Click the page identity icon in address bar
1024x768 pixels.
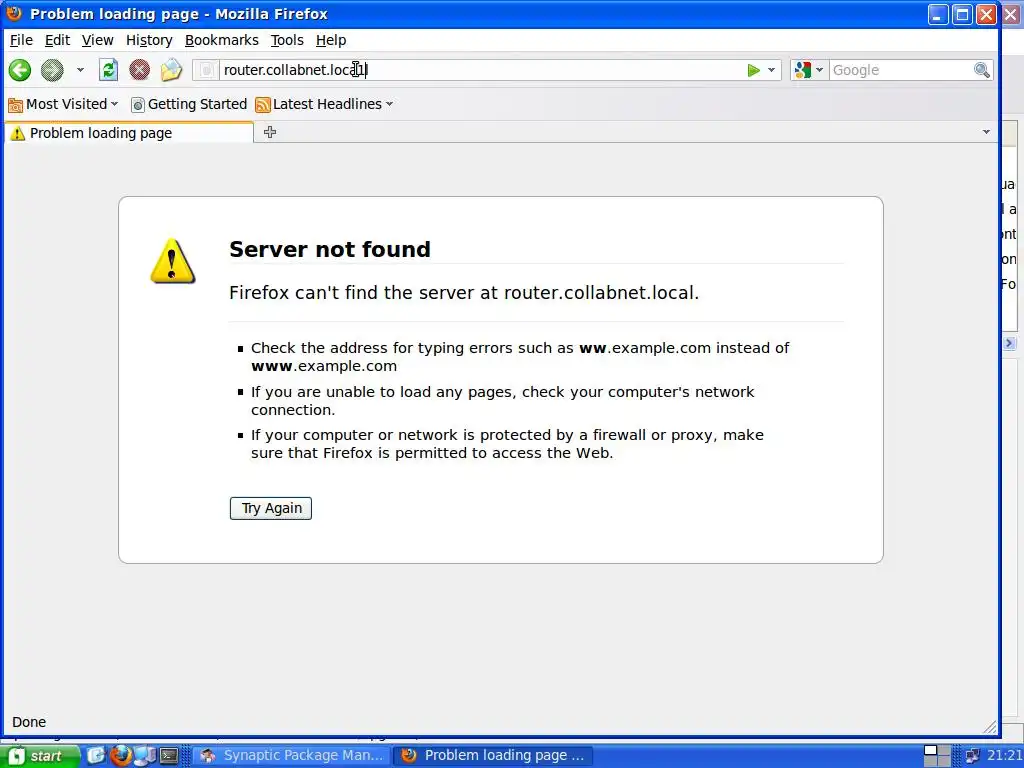(x=206, y=70)
